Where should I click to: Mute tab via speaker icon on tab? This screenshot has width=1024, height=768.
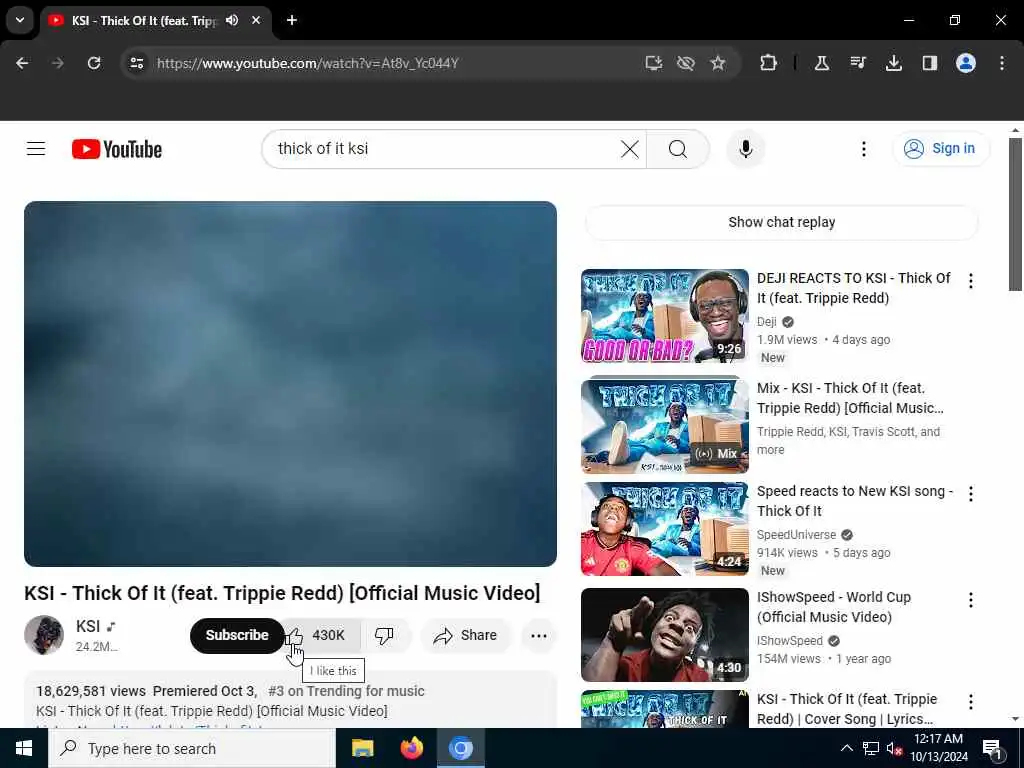[x=232, y=20]
